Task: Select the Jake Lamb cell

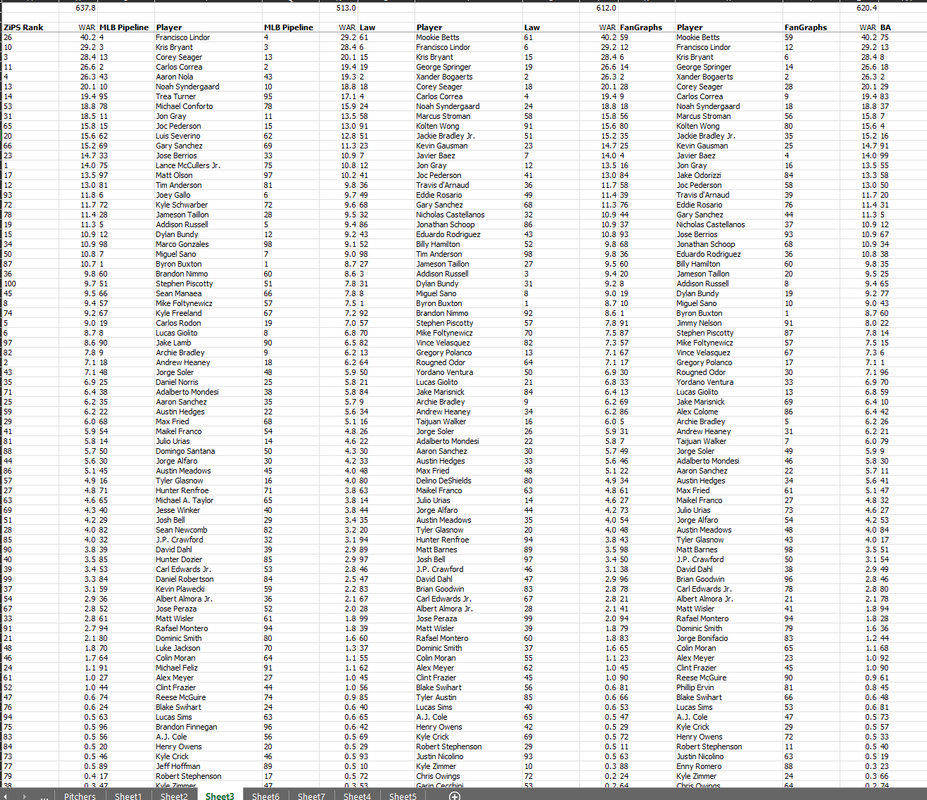Action: [x=208, y=343]
